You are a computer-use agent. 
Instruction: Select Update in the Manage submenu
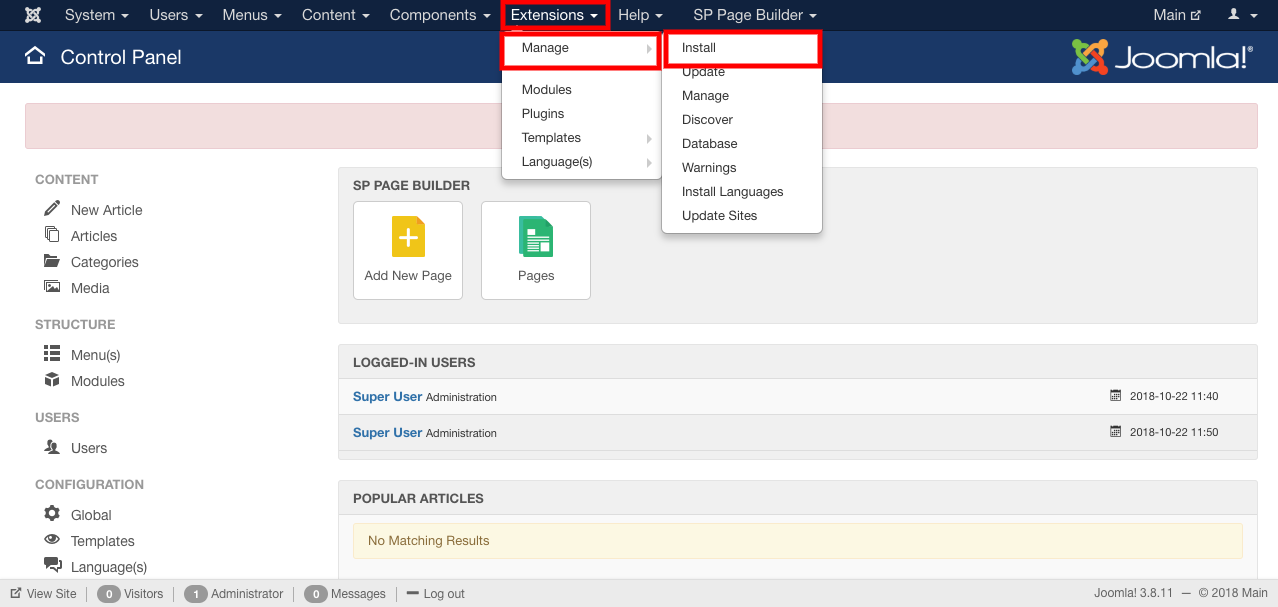pyautogui.click(x=742, y=72)
